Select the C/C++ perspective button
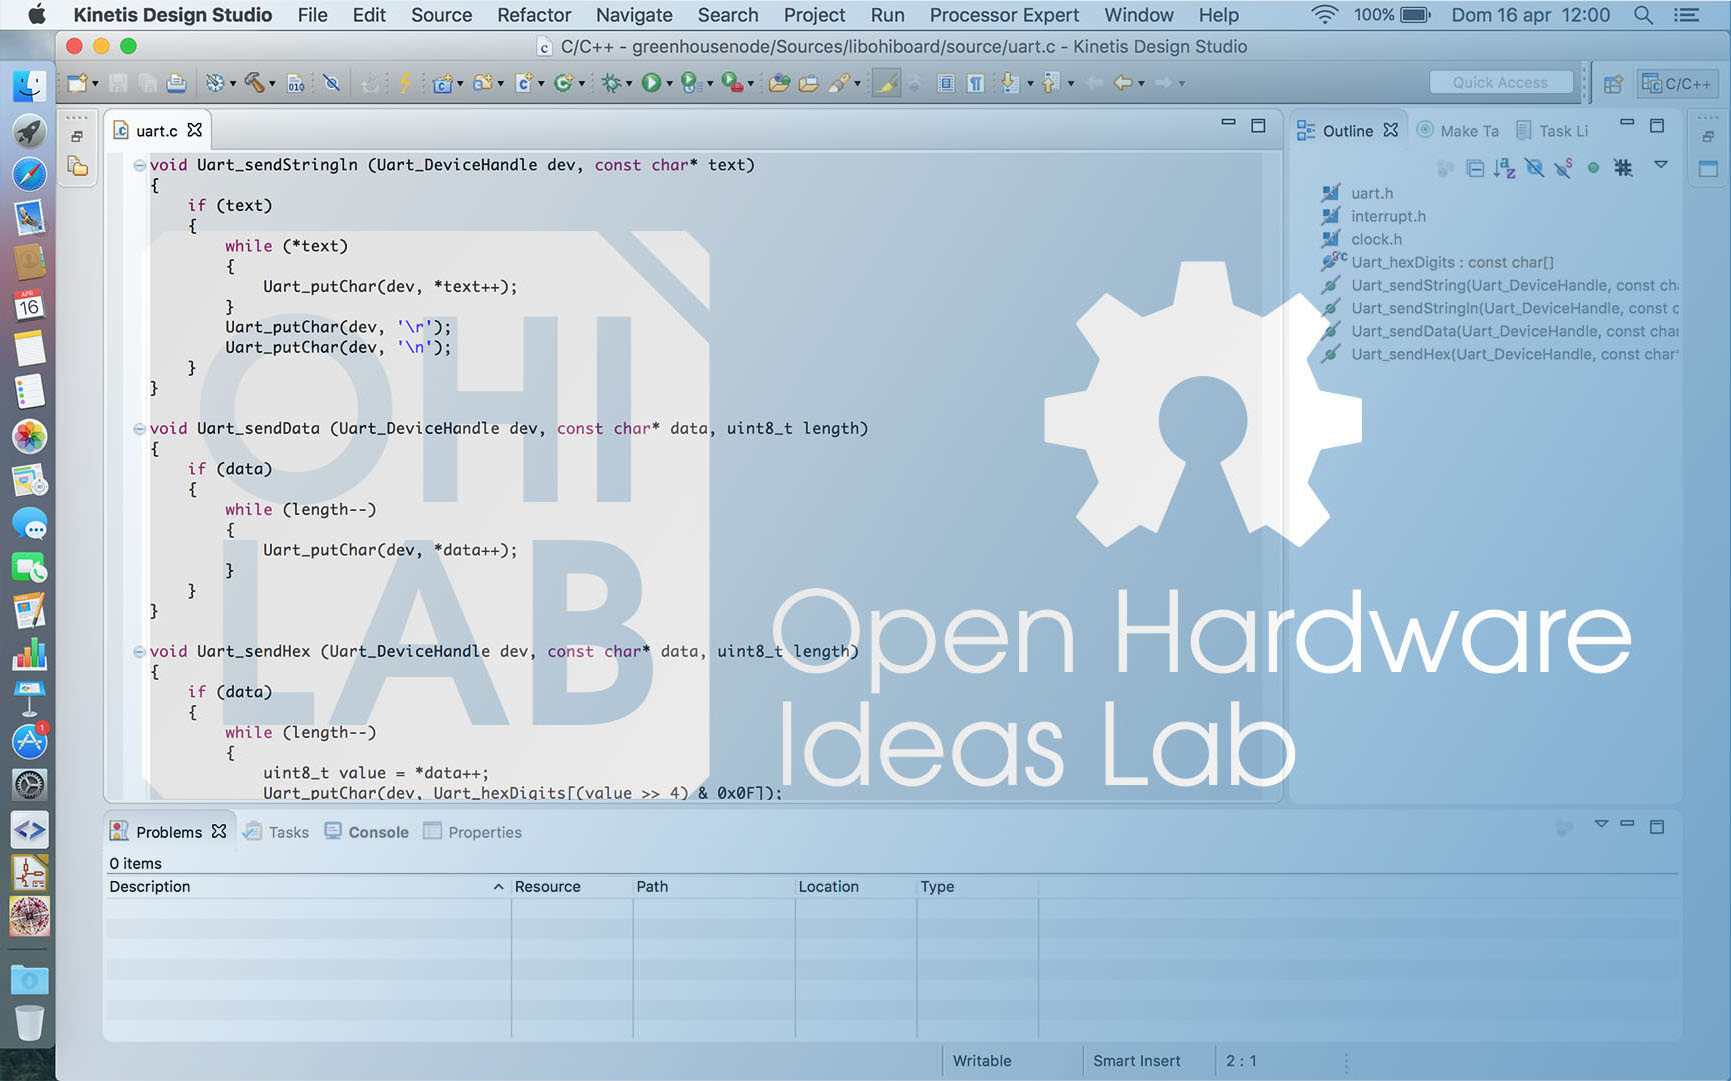1731x1081 pixels. (1677, 84)
